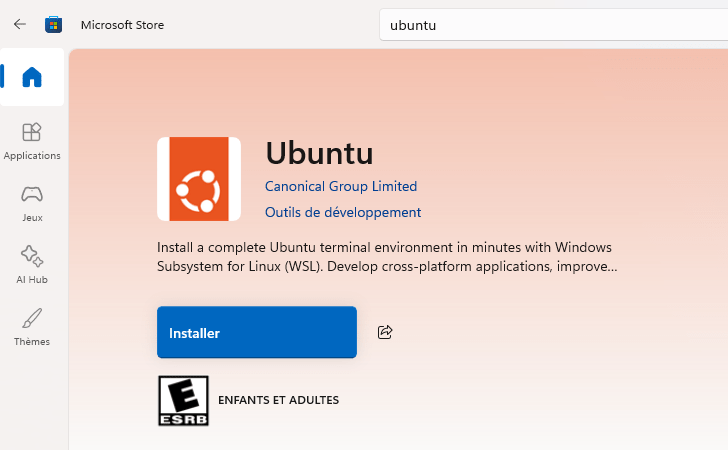Click the ESRB rating badge

(x=183, y=400)
